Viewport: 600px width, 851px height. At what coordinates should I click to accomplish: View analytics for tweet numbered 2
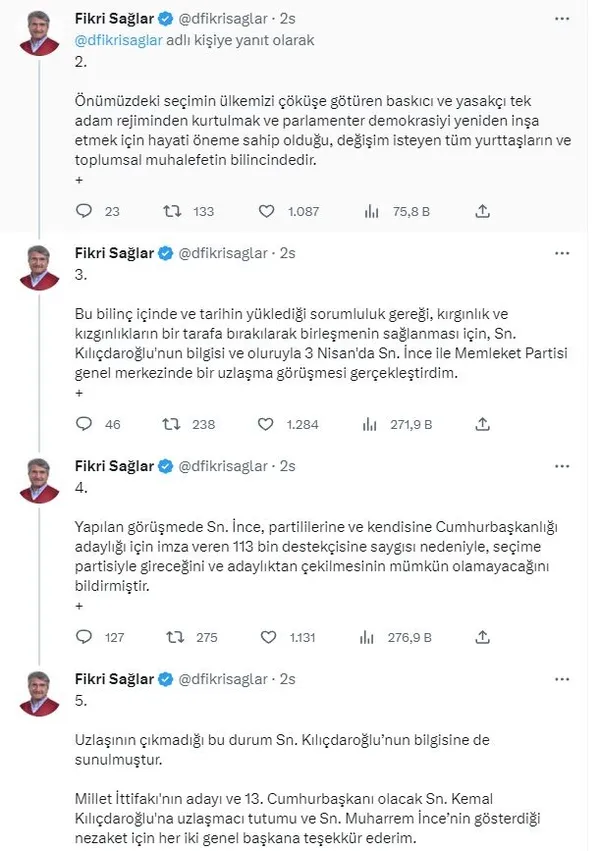coord(371,211)
